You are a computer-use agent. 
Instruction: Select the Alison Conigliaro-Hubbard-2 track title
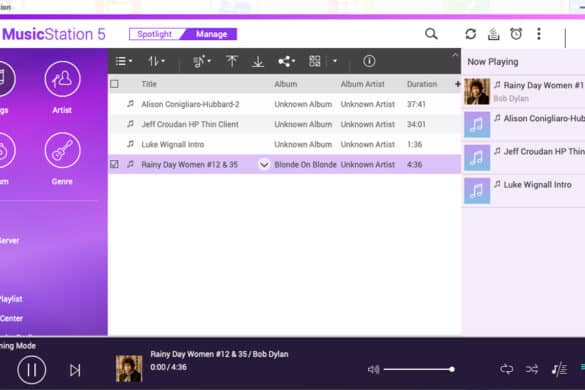click(x=190, y=104)
